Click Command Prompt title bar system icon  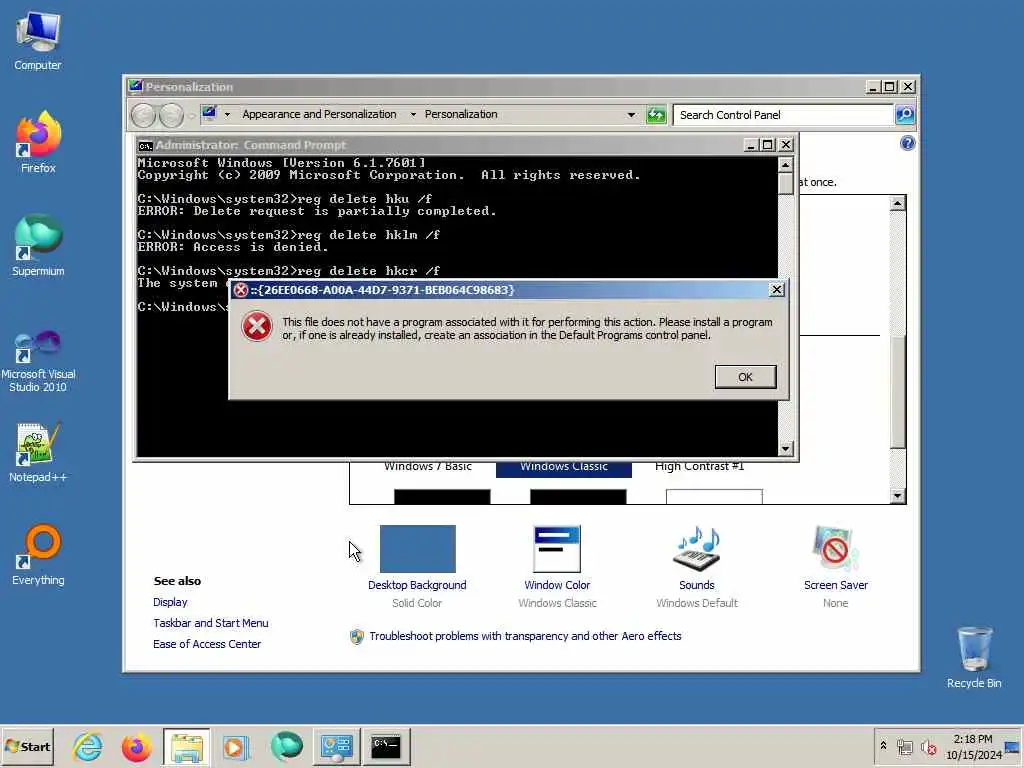(x=146, y=145)
